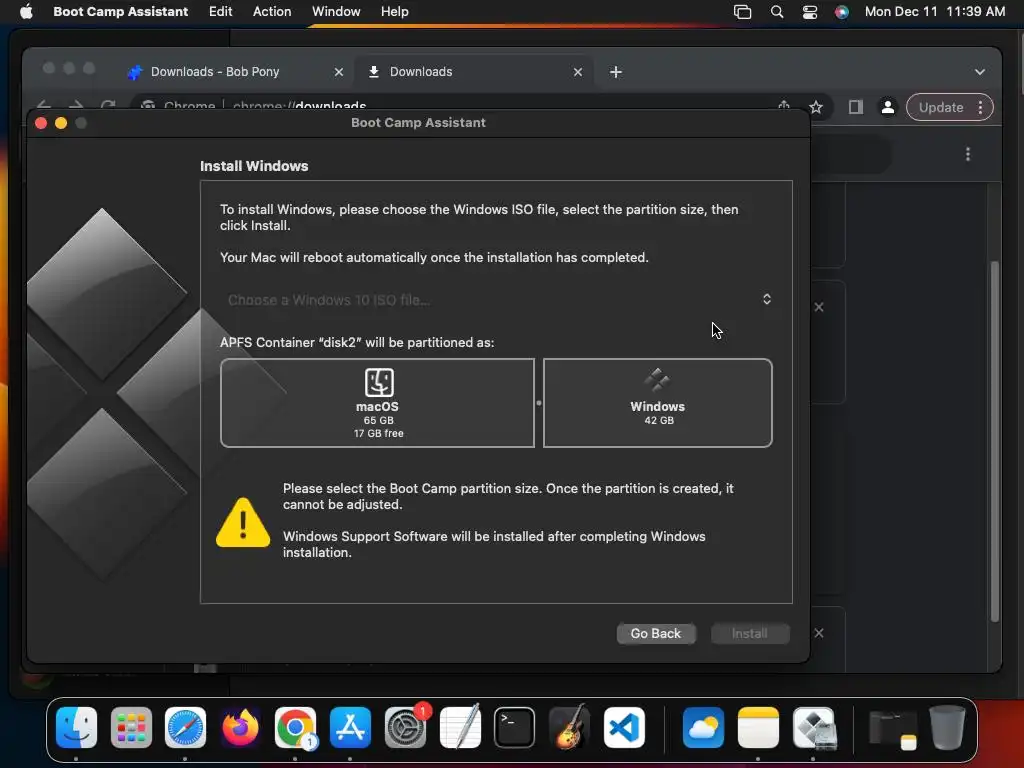Viewport: 1024px width, 768px height.
Task: Open a new Chrome tab
Action: 616,72
